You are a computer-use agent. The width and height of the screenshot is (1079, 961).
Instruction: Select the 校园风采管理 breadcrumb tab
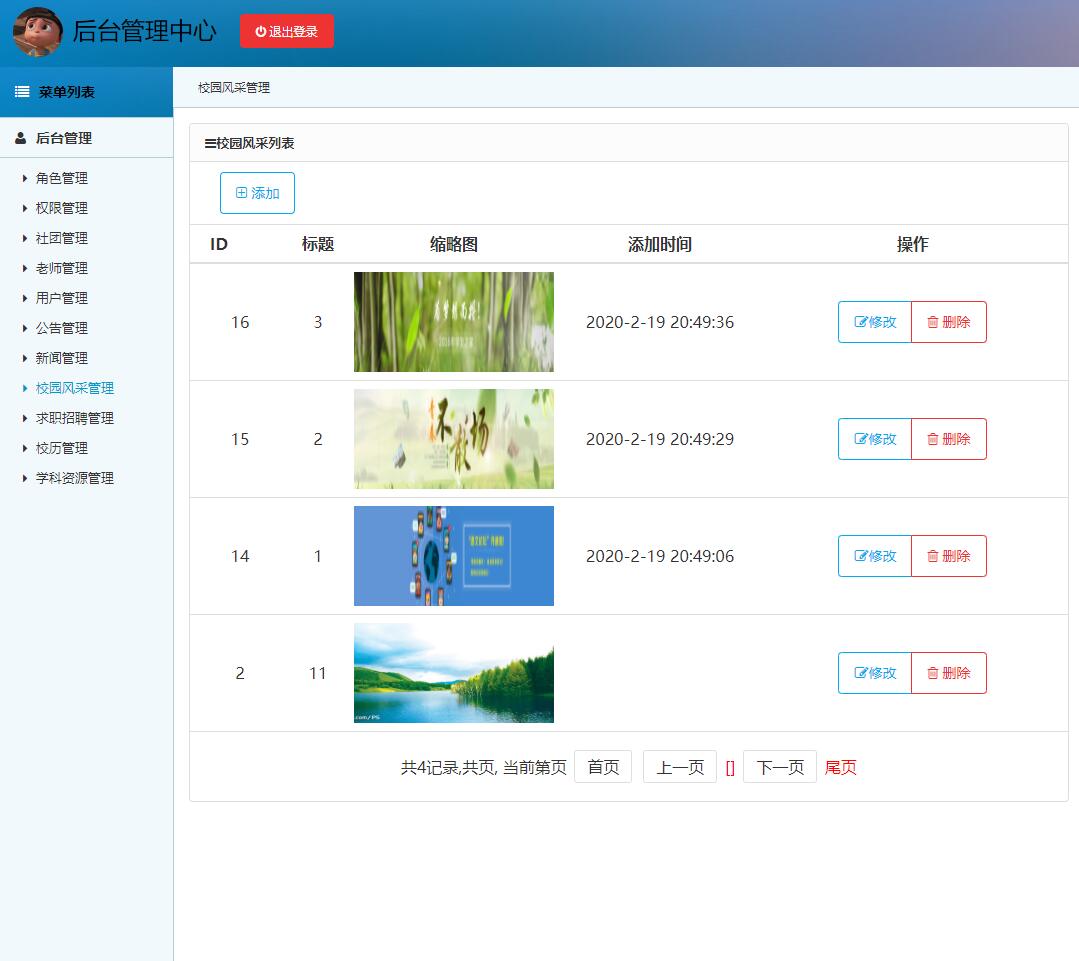coord(231,88)
